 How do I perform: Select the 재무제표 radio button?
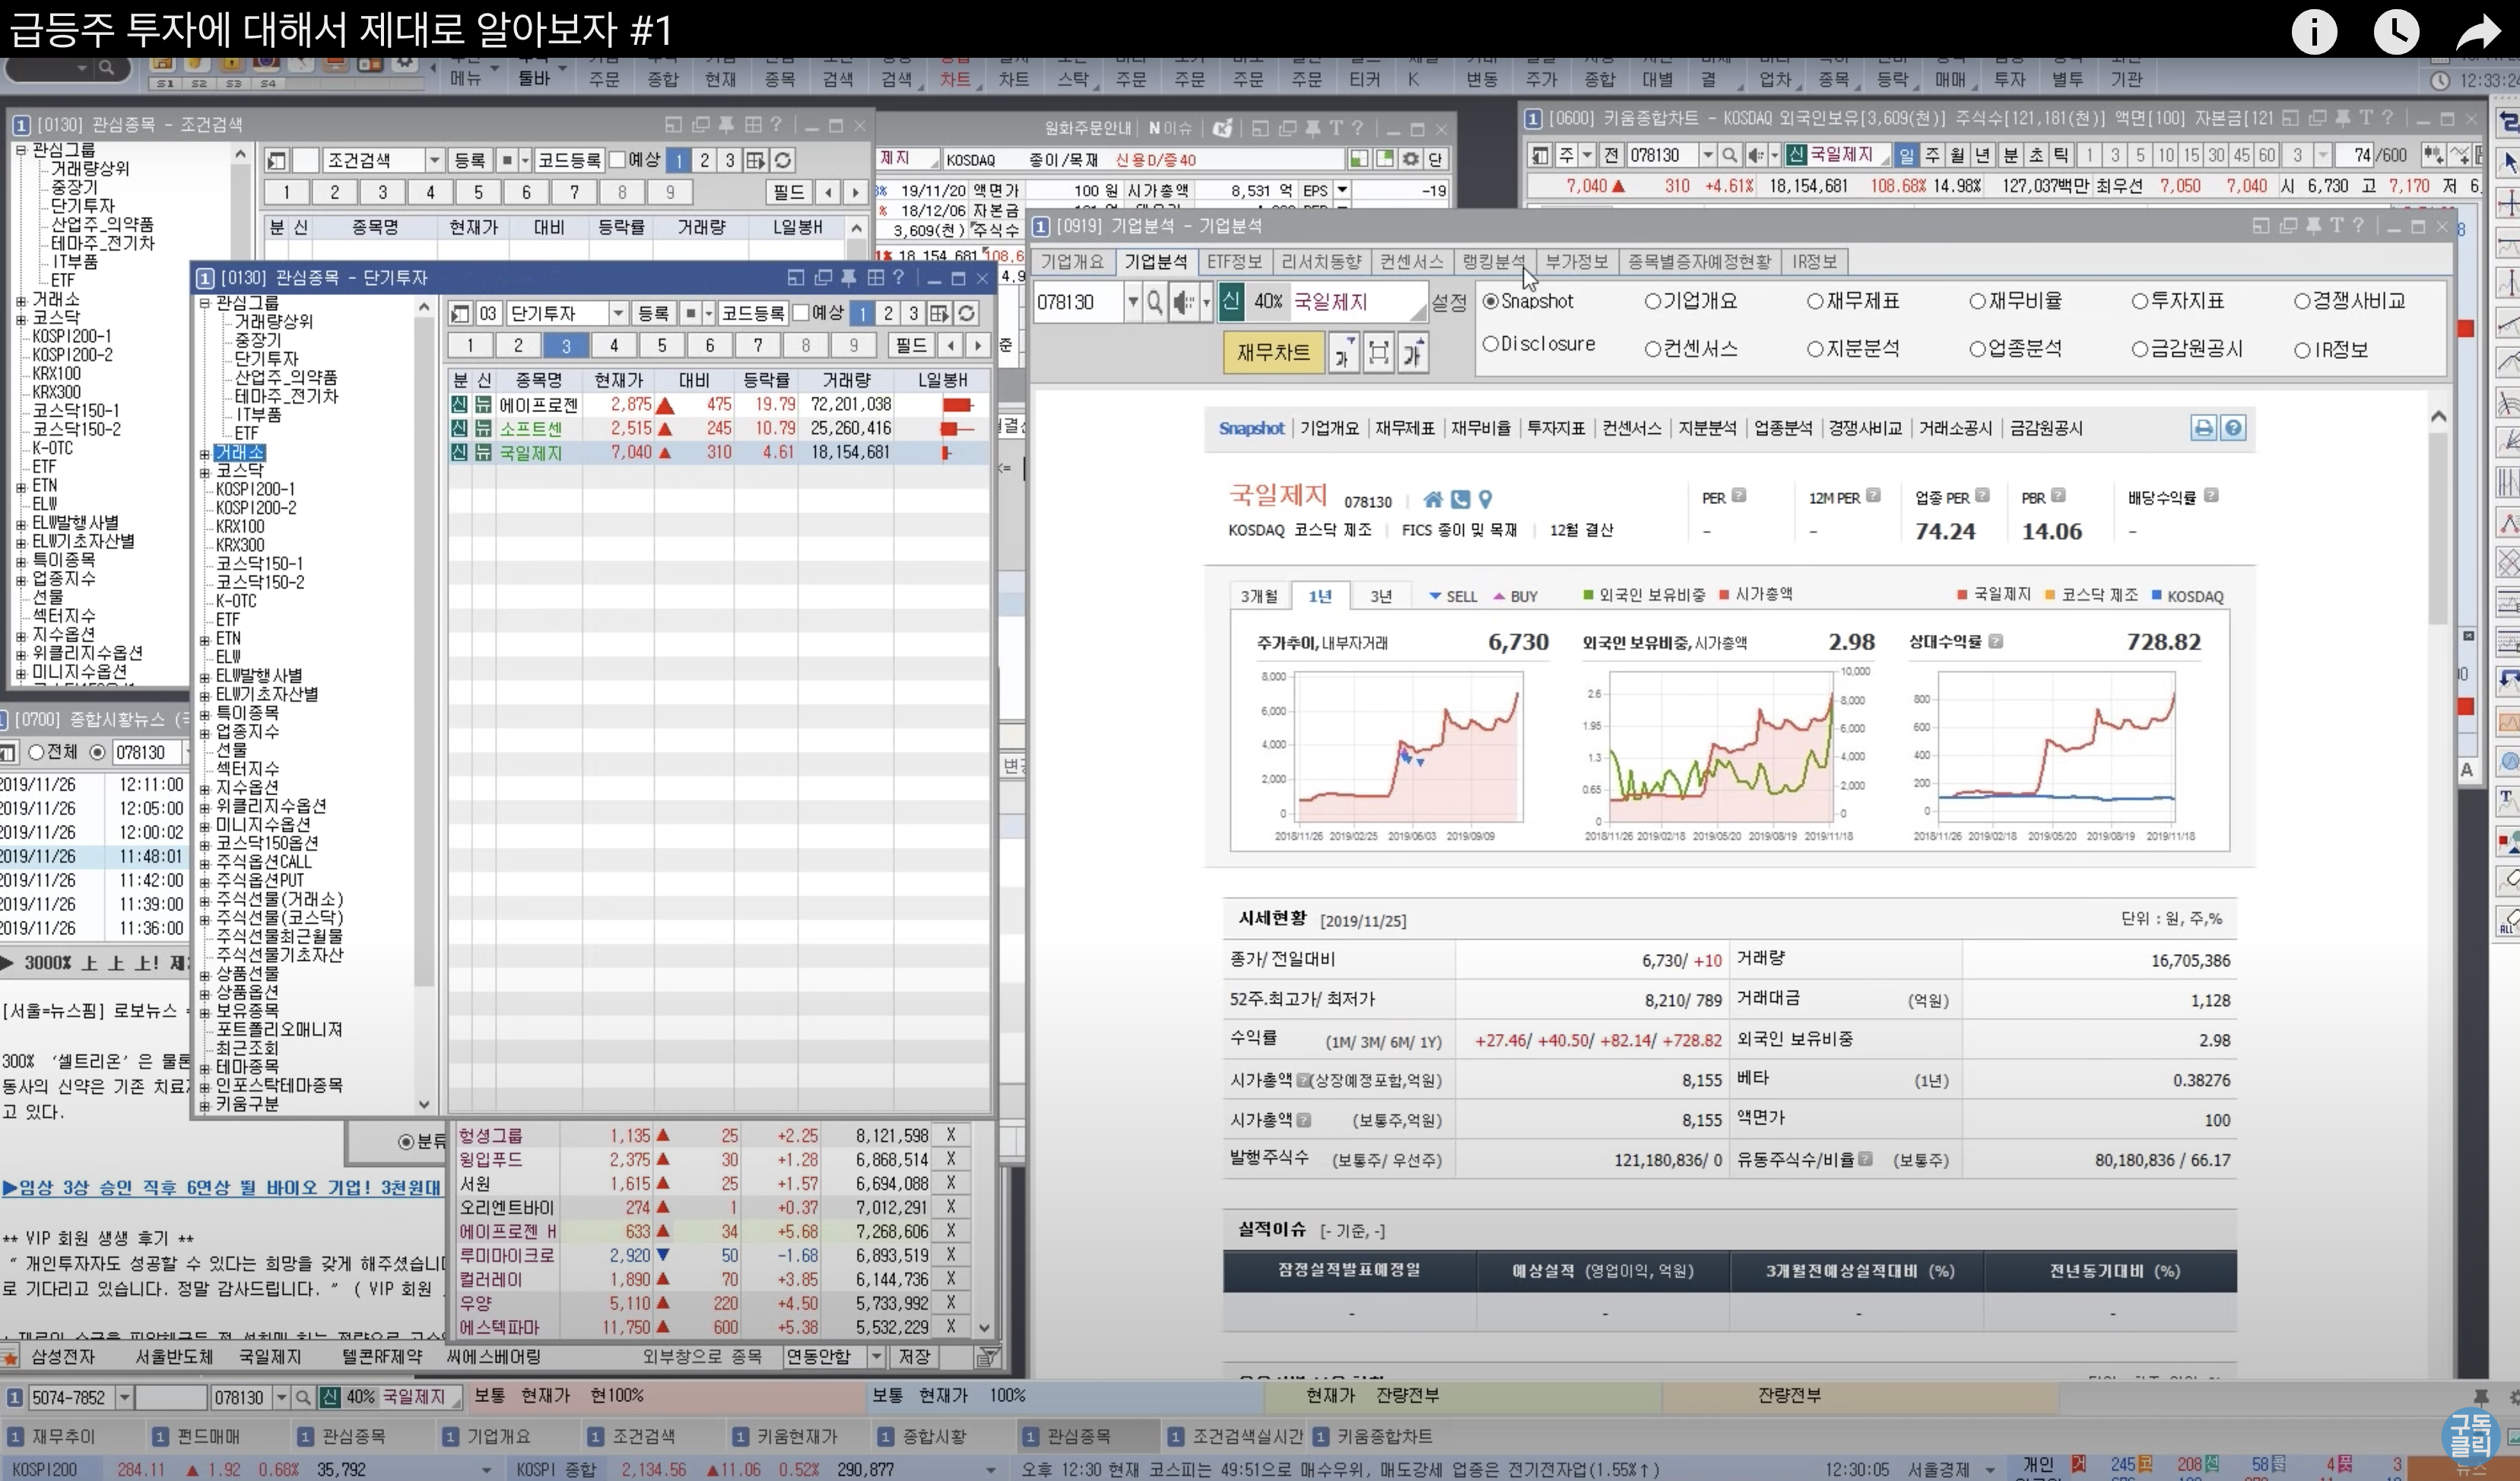1815,302
